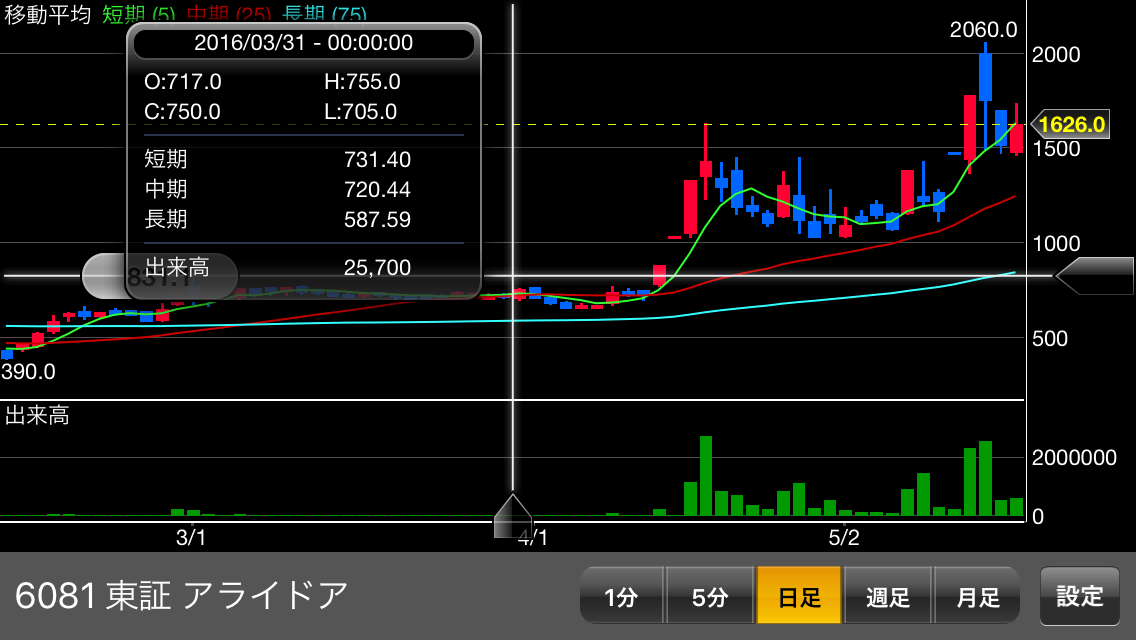
Task: Tap the 390.0 low price label
Action: pos(28,372)
